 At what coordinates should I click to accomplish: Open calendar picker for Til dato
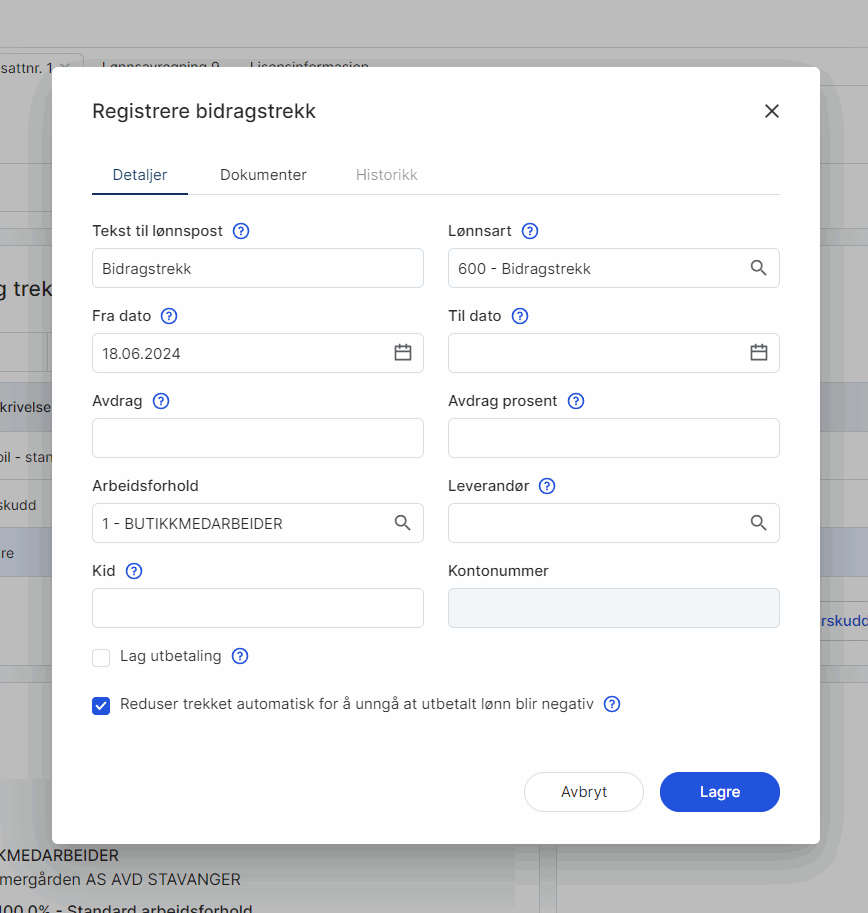[759, 352]
